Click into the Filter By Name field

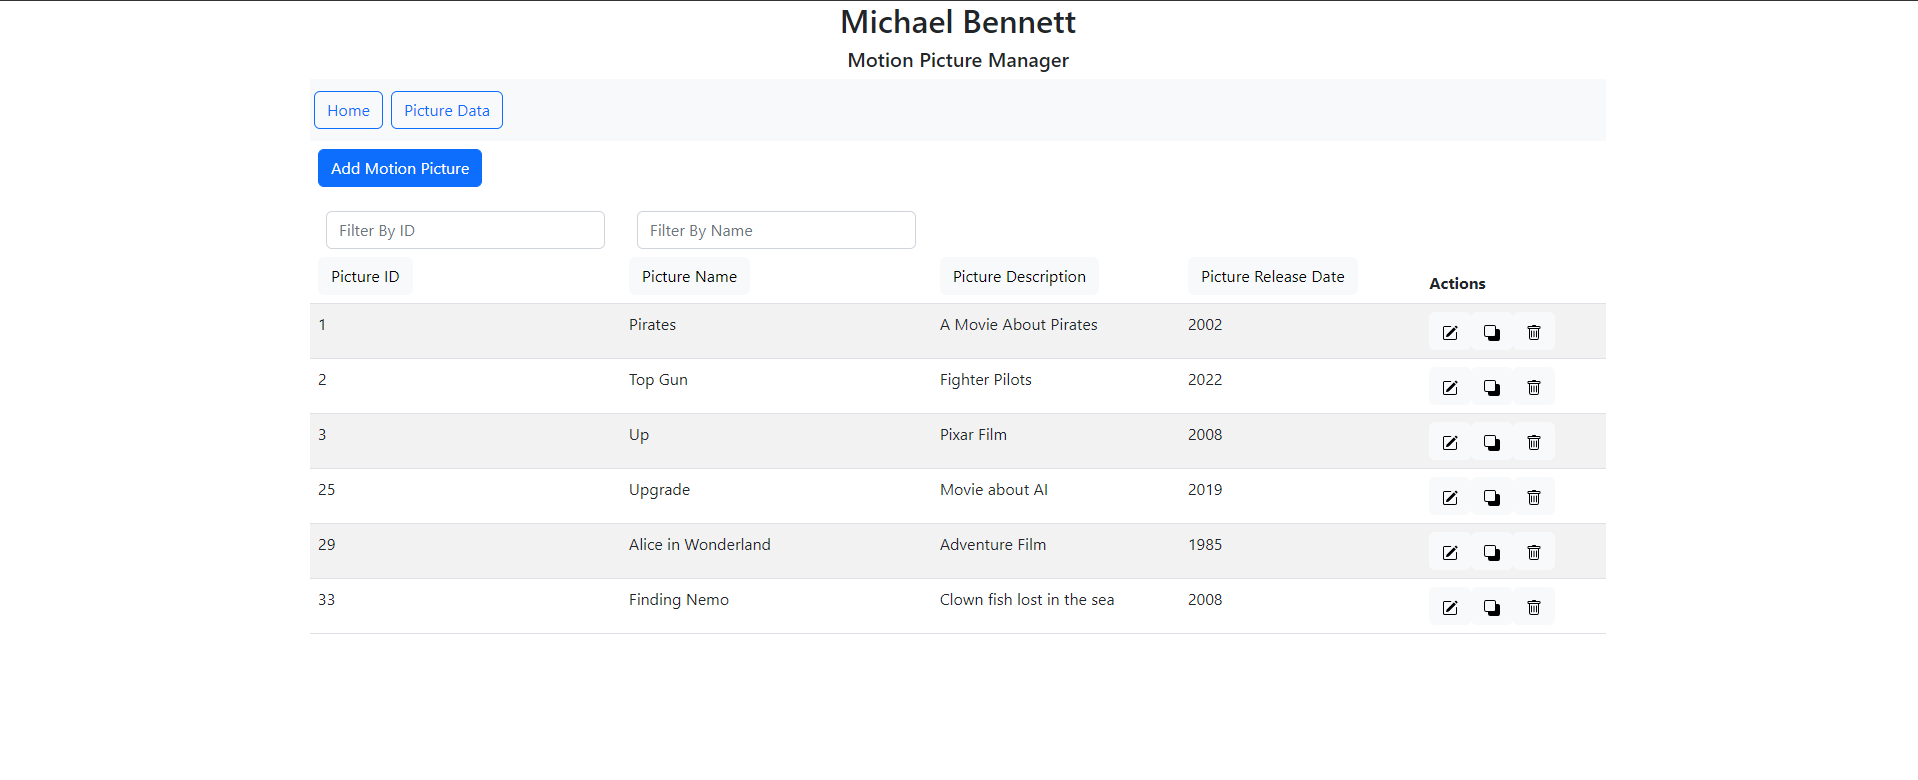coord(776,230)
